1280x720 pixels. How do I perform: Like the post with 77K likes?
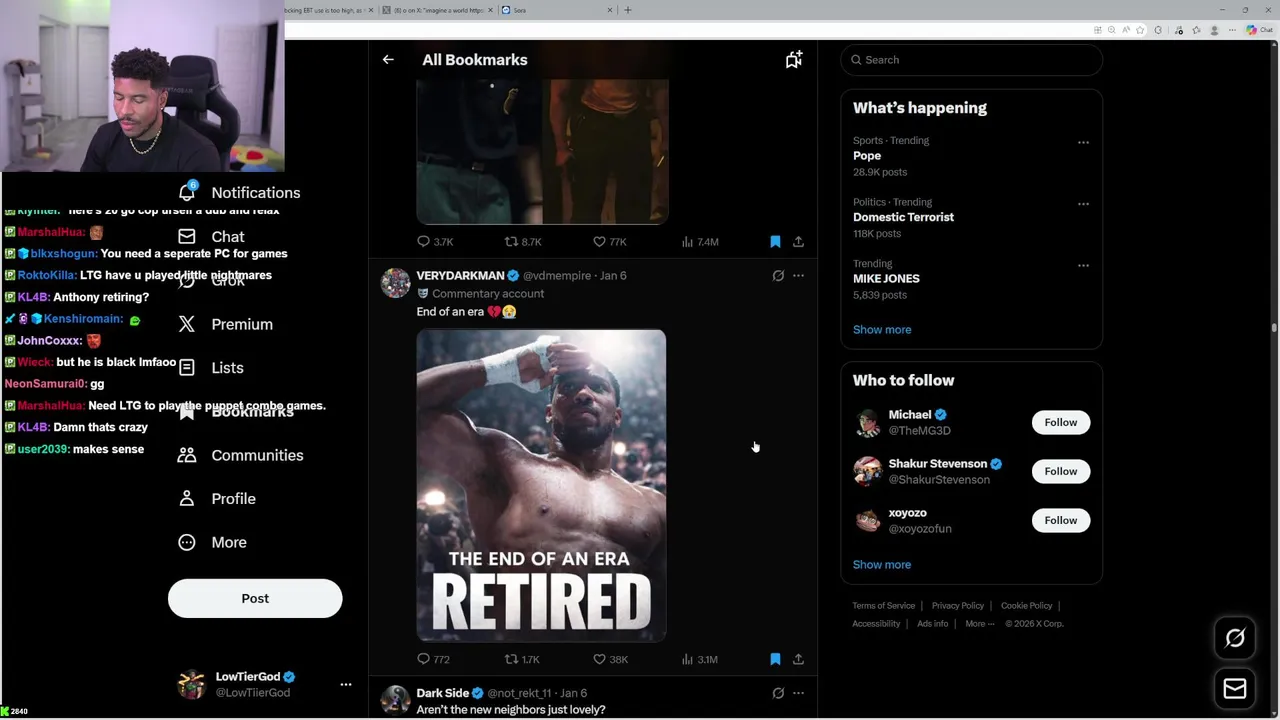point(610,242)
